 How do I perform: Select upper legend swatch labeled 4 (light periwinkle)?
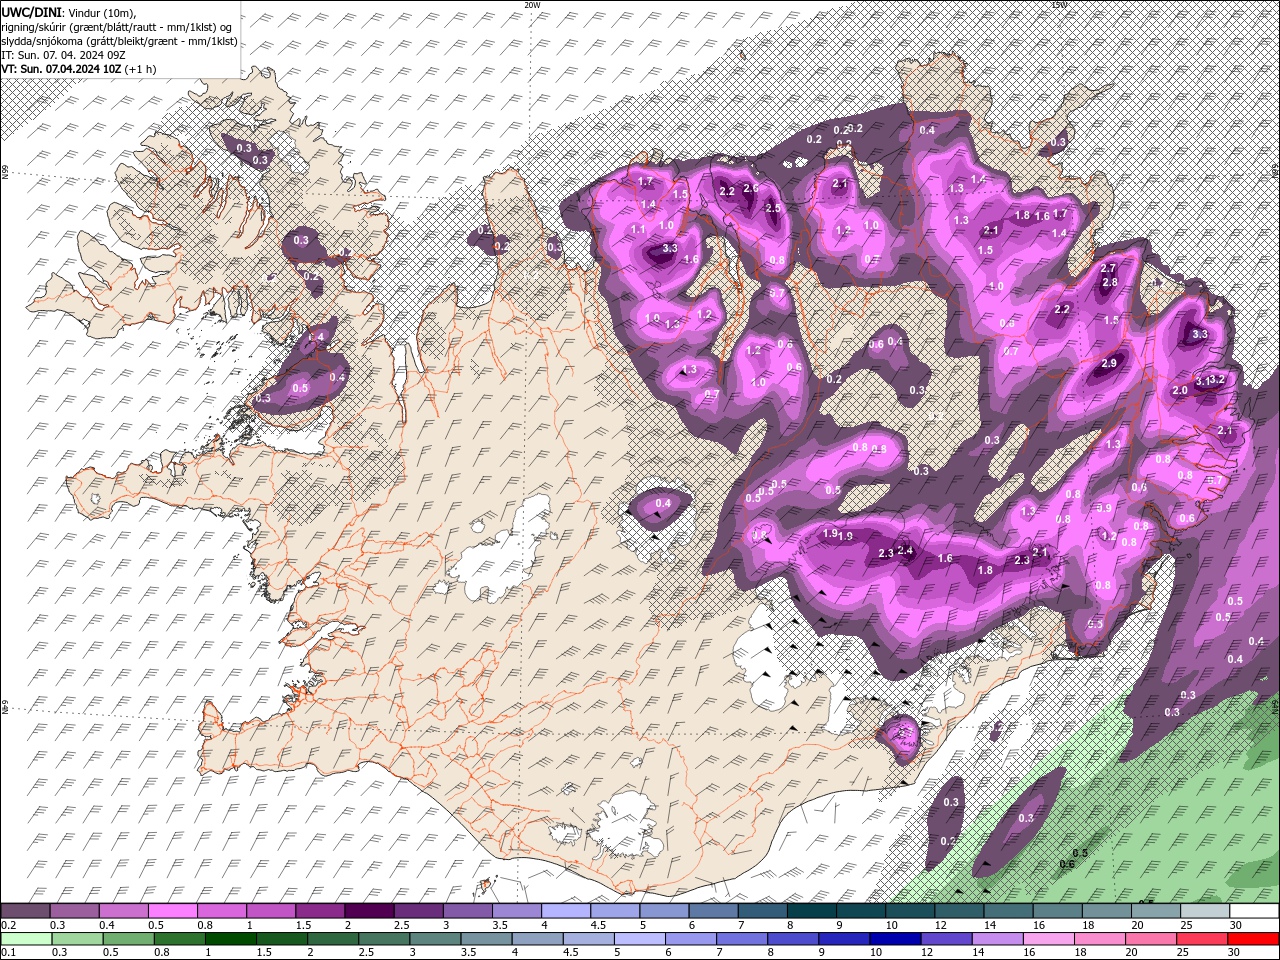click(566, 911)
